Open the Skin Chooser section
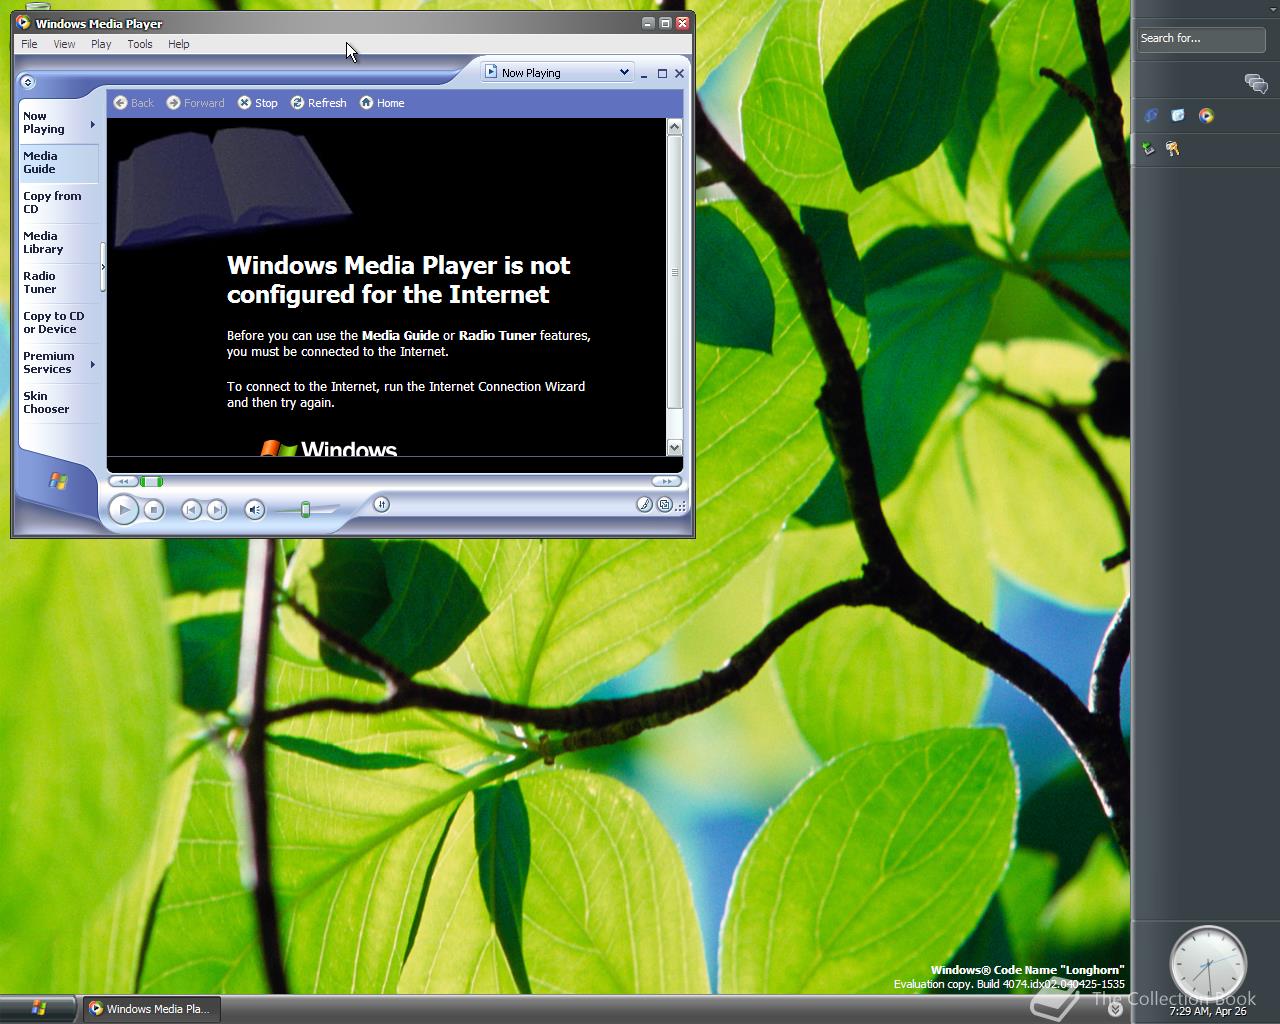Image resolution: width=1280 pixels, height=1024 pixels. pos(59,403)
